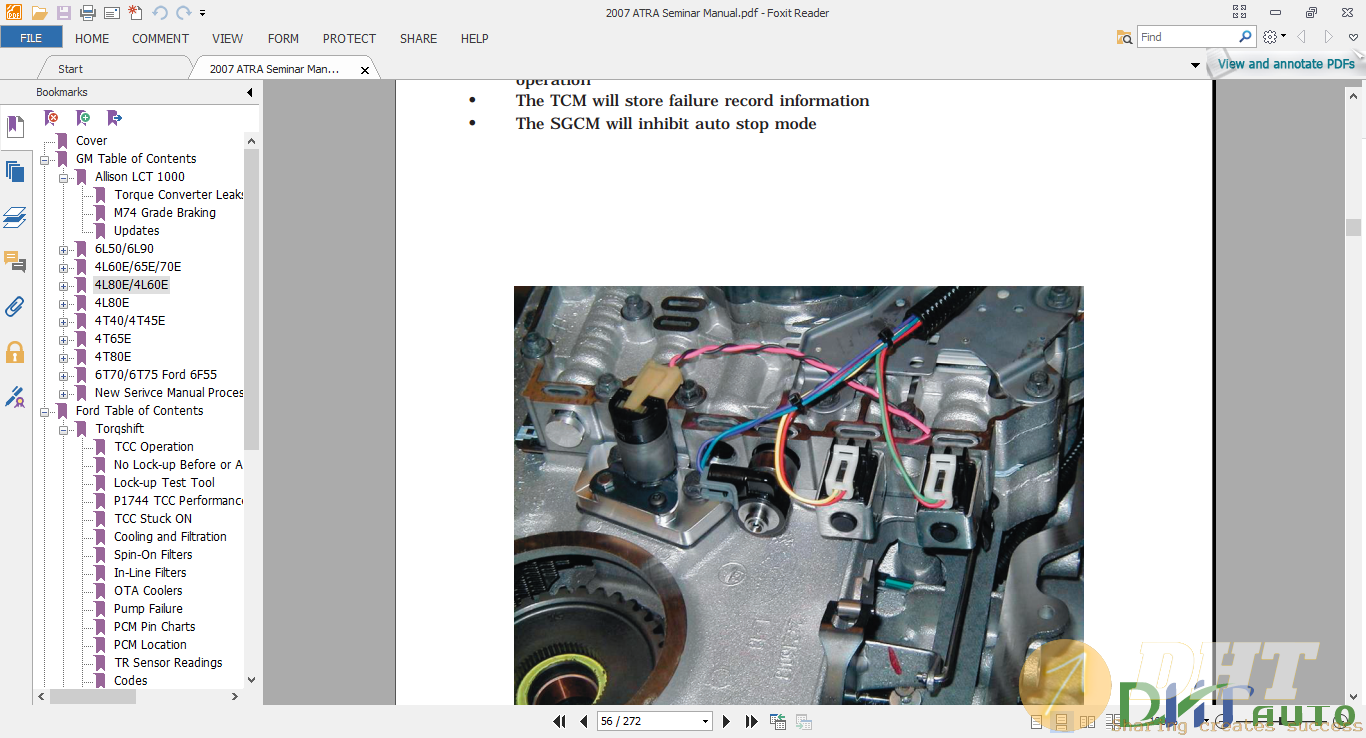Enable continuous page view mode
The width and height of the screenshot is (1366, 738).
(1061, 721)
